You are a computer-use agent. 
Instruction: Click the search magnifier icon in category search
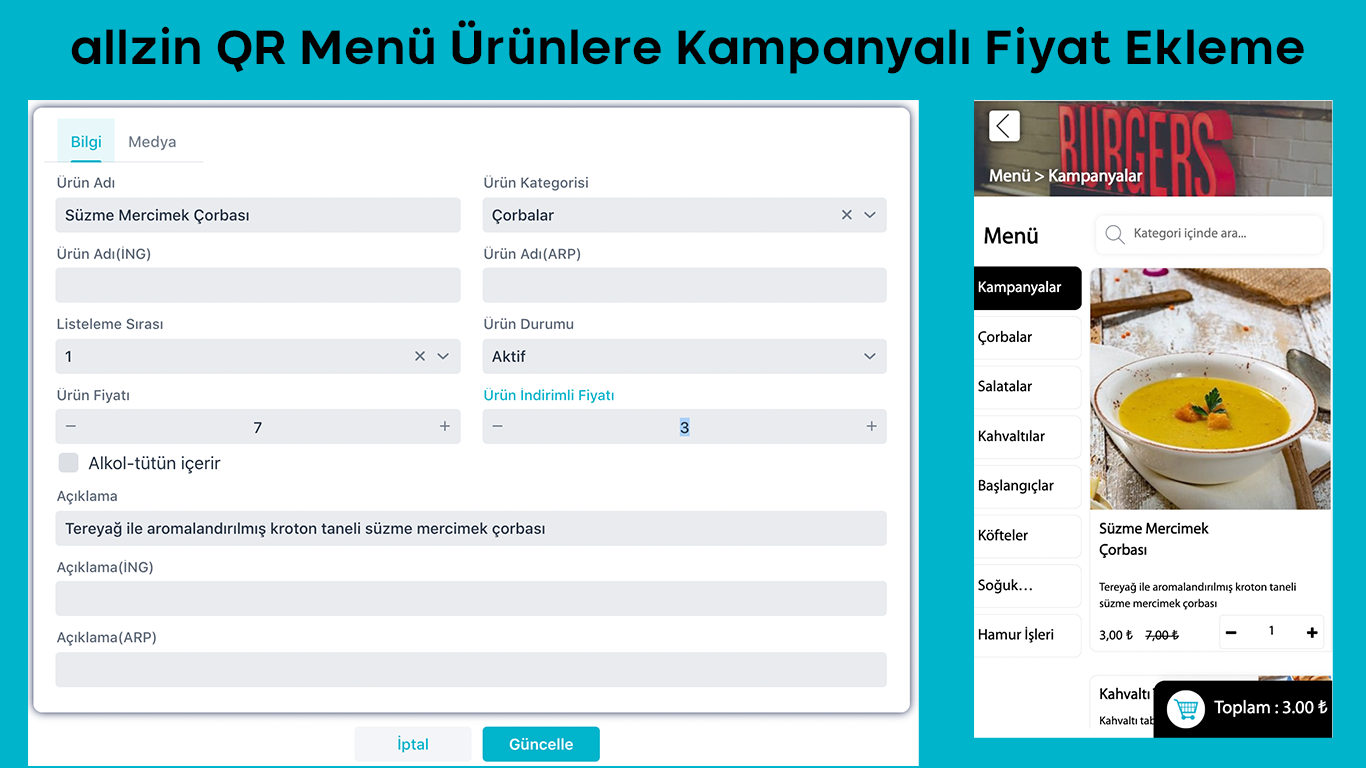1114,234
